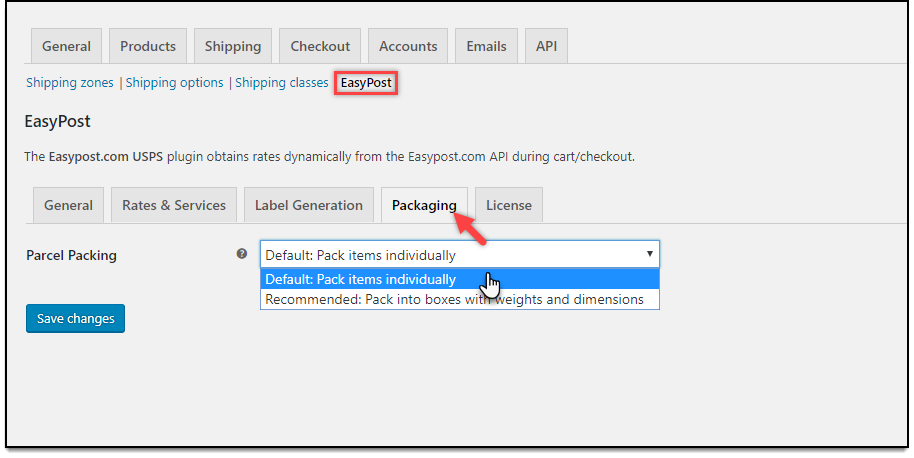Screen dimensions: 914x458
Task: Open the Label Generation tab
Action: pyautogui.click(x=308, y=205)
